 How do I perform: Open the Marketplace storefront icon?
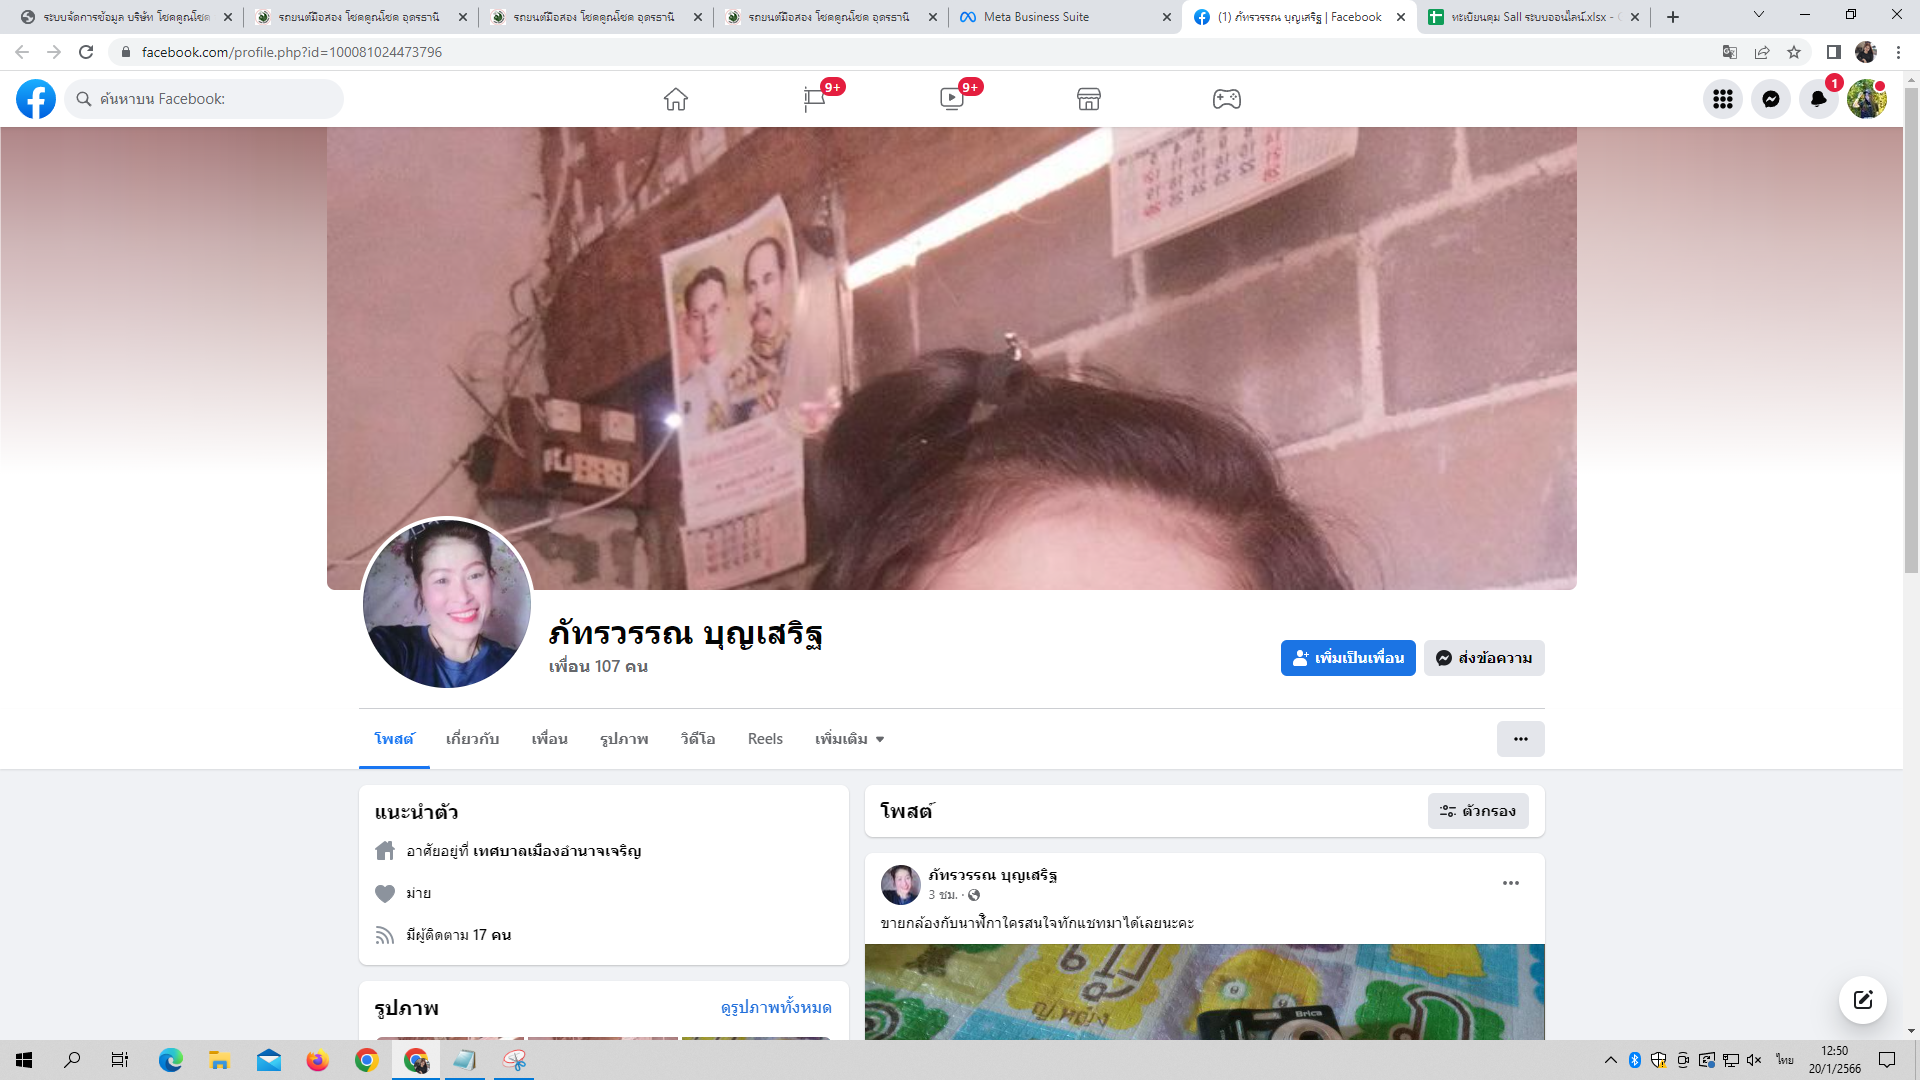click(1089, 99)
